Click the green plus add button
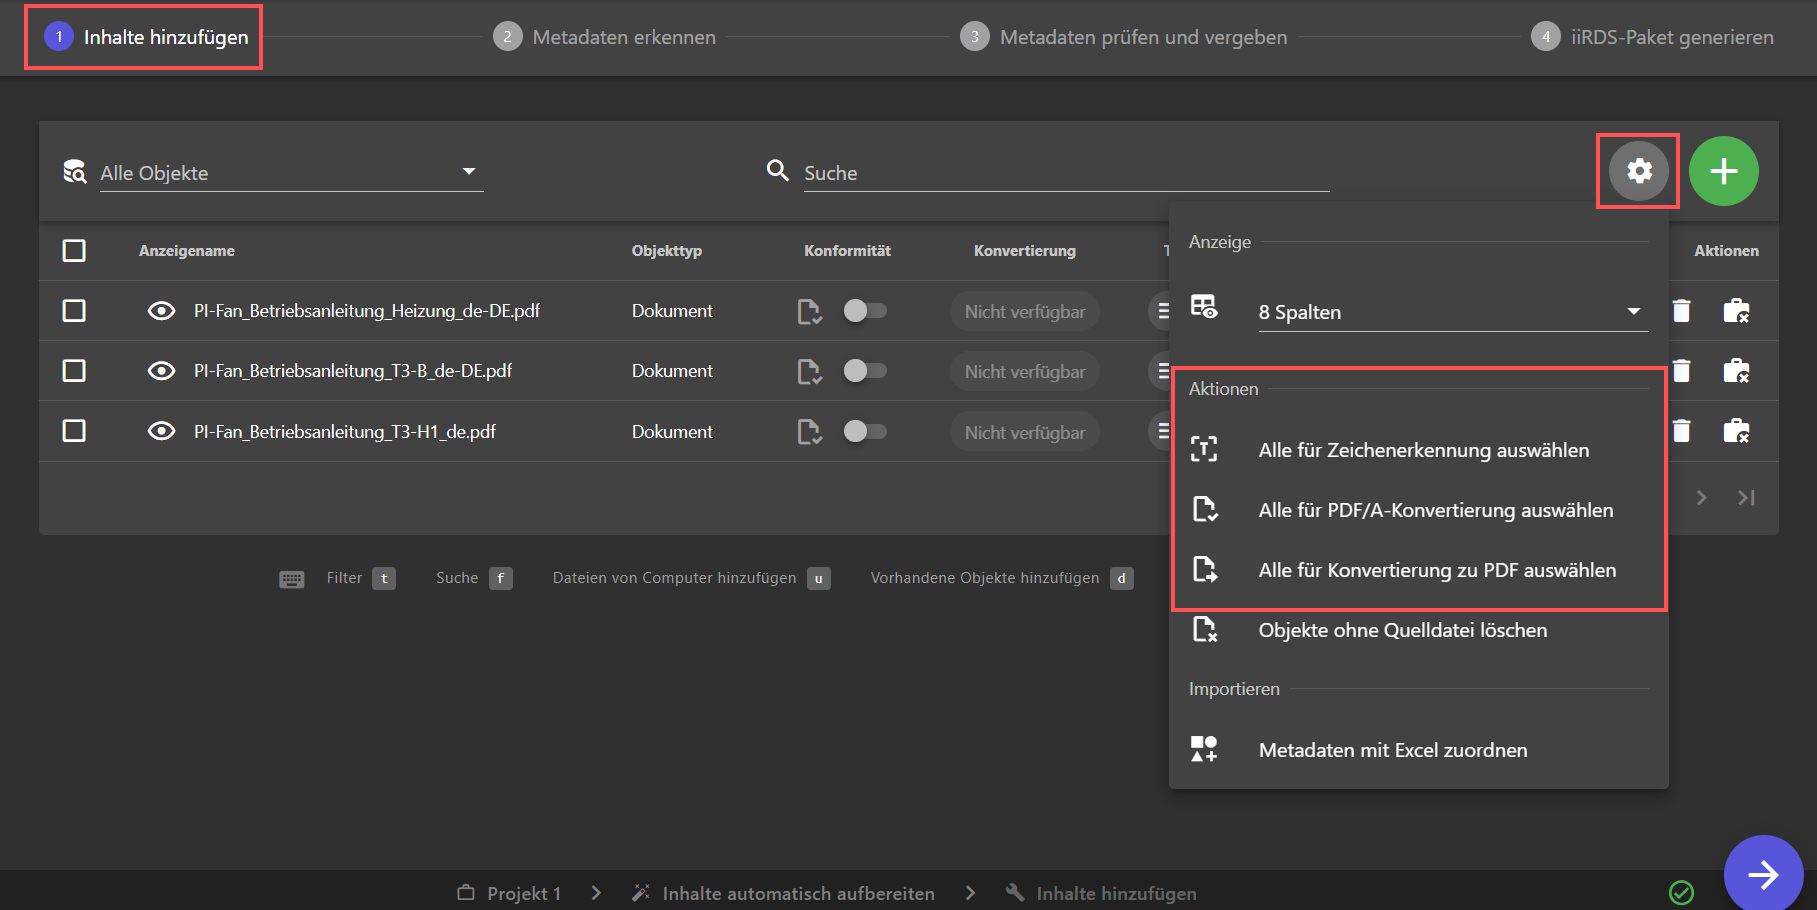Screen dimensions: 1817x910 point(1723,171)
